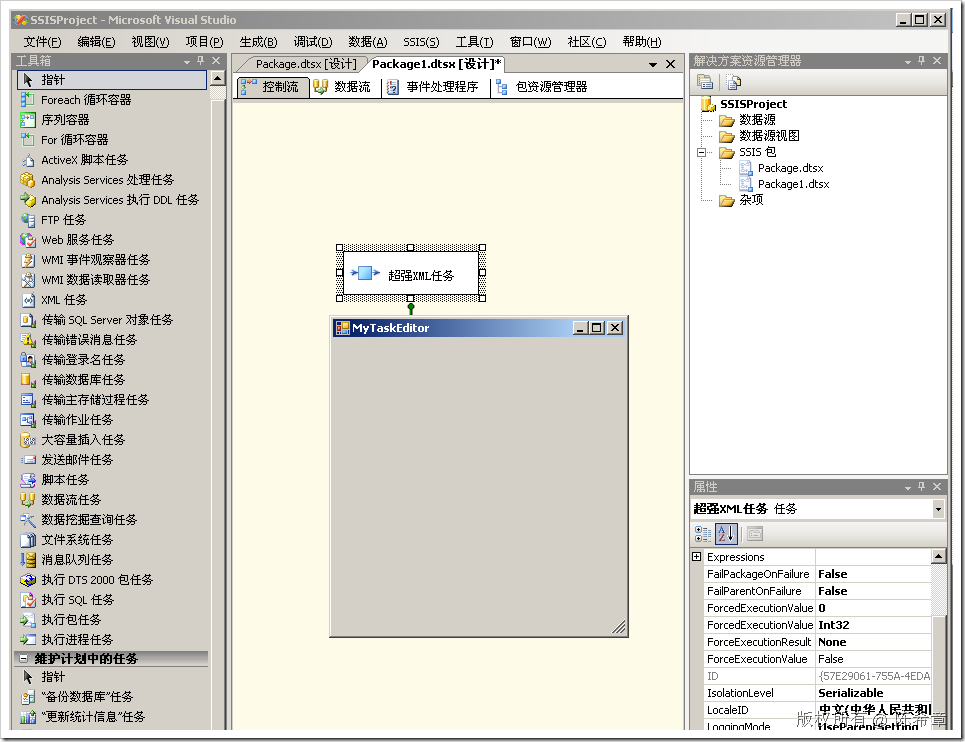The height and width of the screenshot is (742, 965).
Task: Toggle alphabetical sort in properties panel
Action: 726,533
